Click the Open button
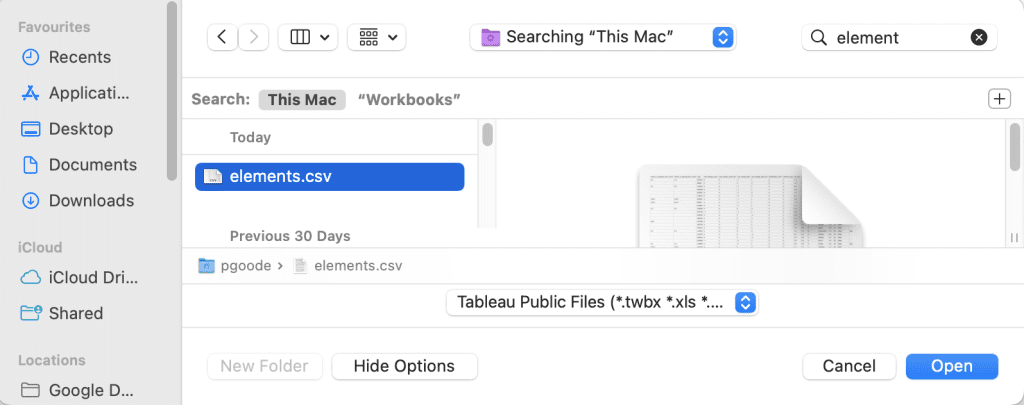Screen dimensions: 1024x405 pyautogui.click(x=952, y=366)
